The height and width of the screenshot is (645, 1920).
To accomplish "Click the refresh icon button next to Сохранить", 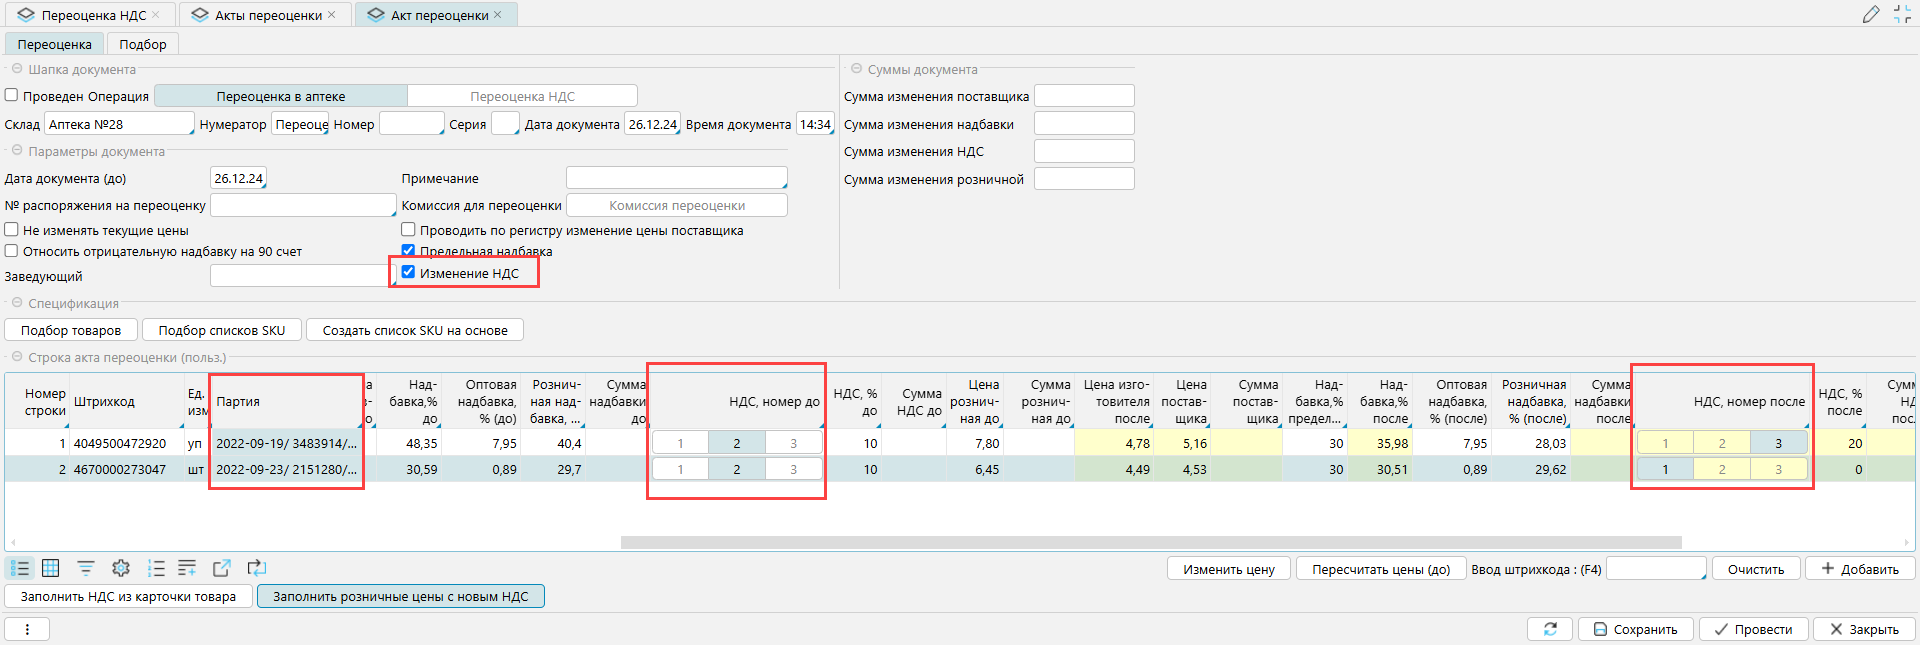I will coord(1550,629).
